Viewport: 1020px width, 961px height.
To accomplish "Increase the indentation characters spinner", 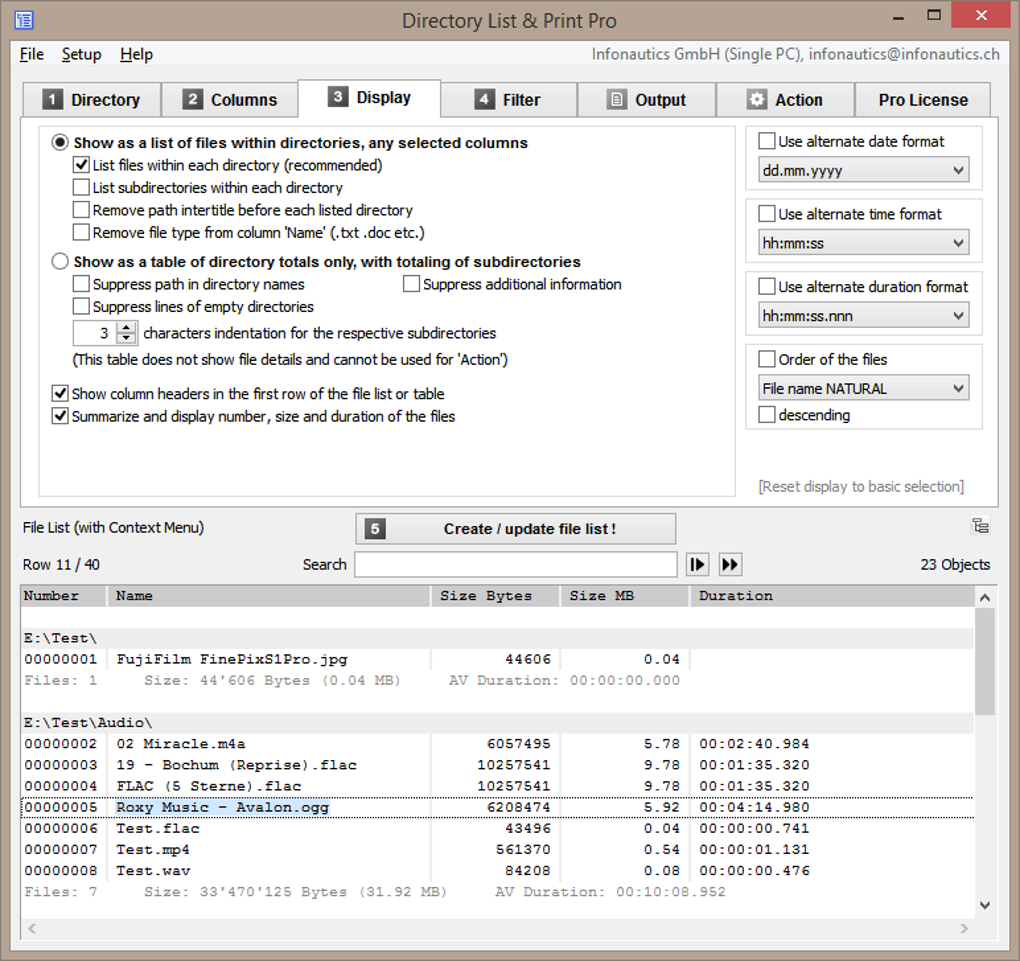I will coord(126,327).
